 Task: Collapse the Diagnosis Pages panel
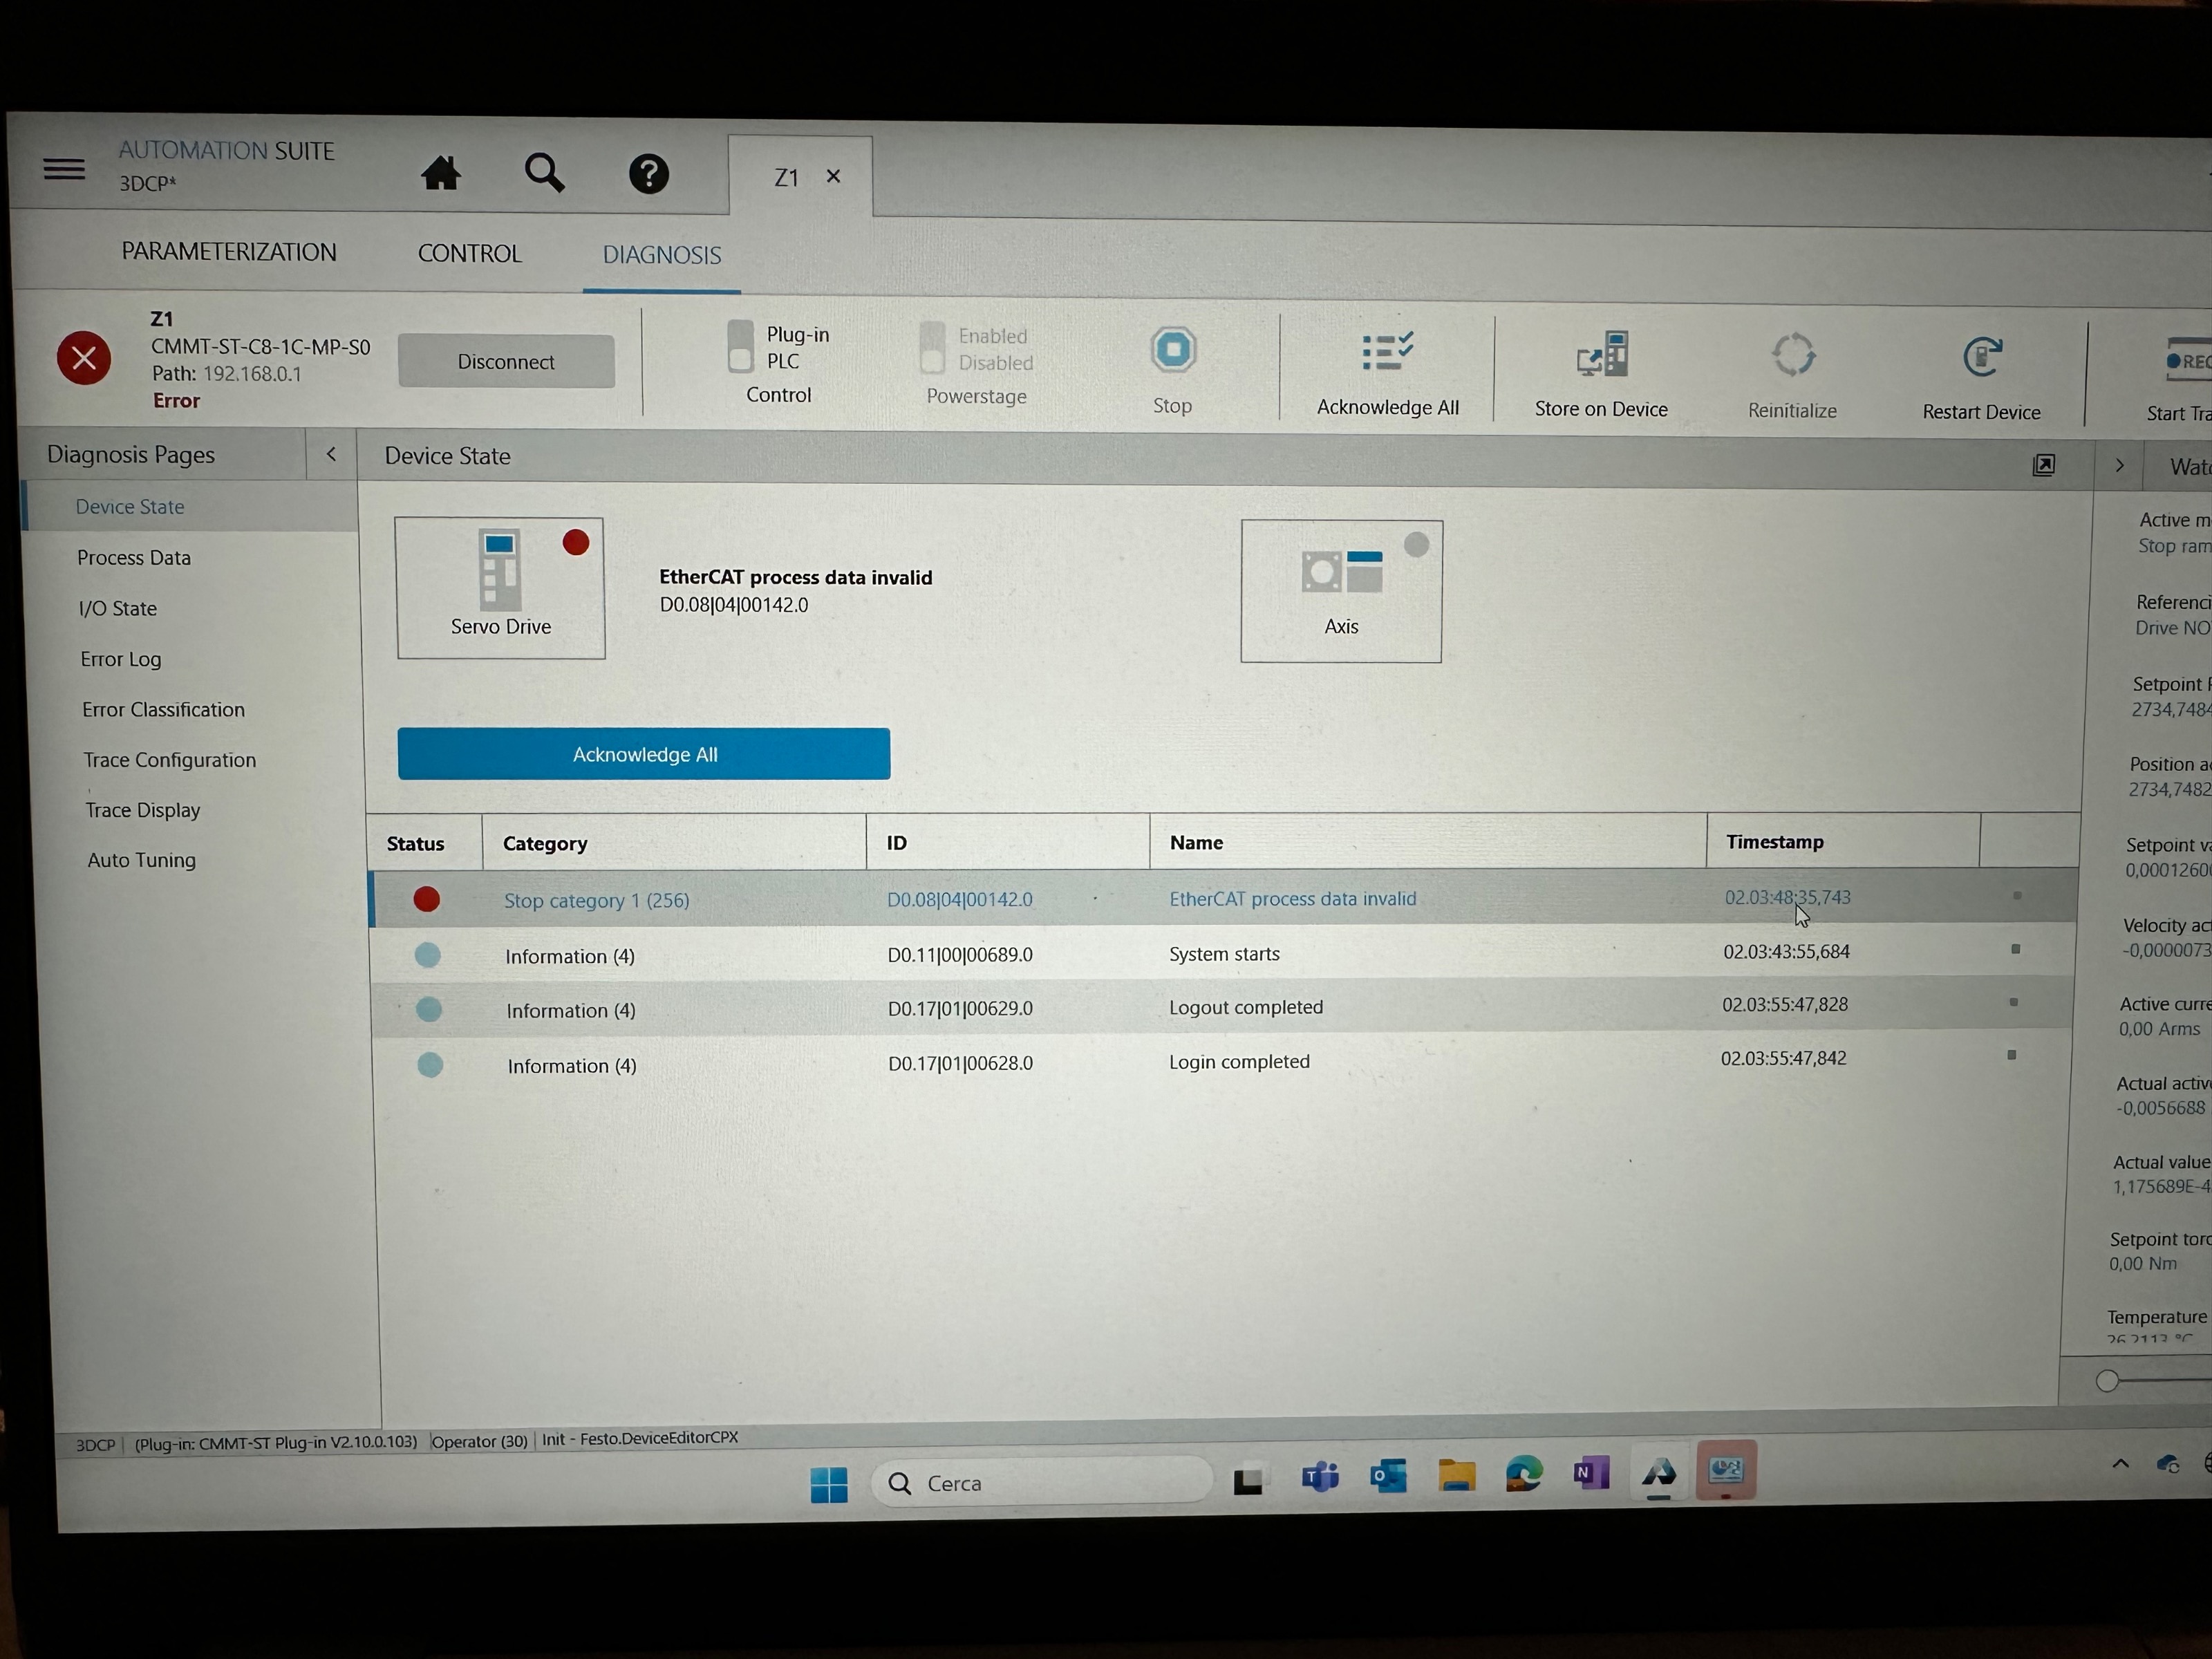click(331, 455)
